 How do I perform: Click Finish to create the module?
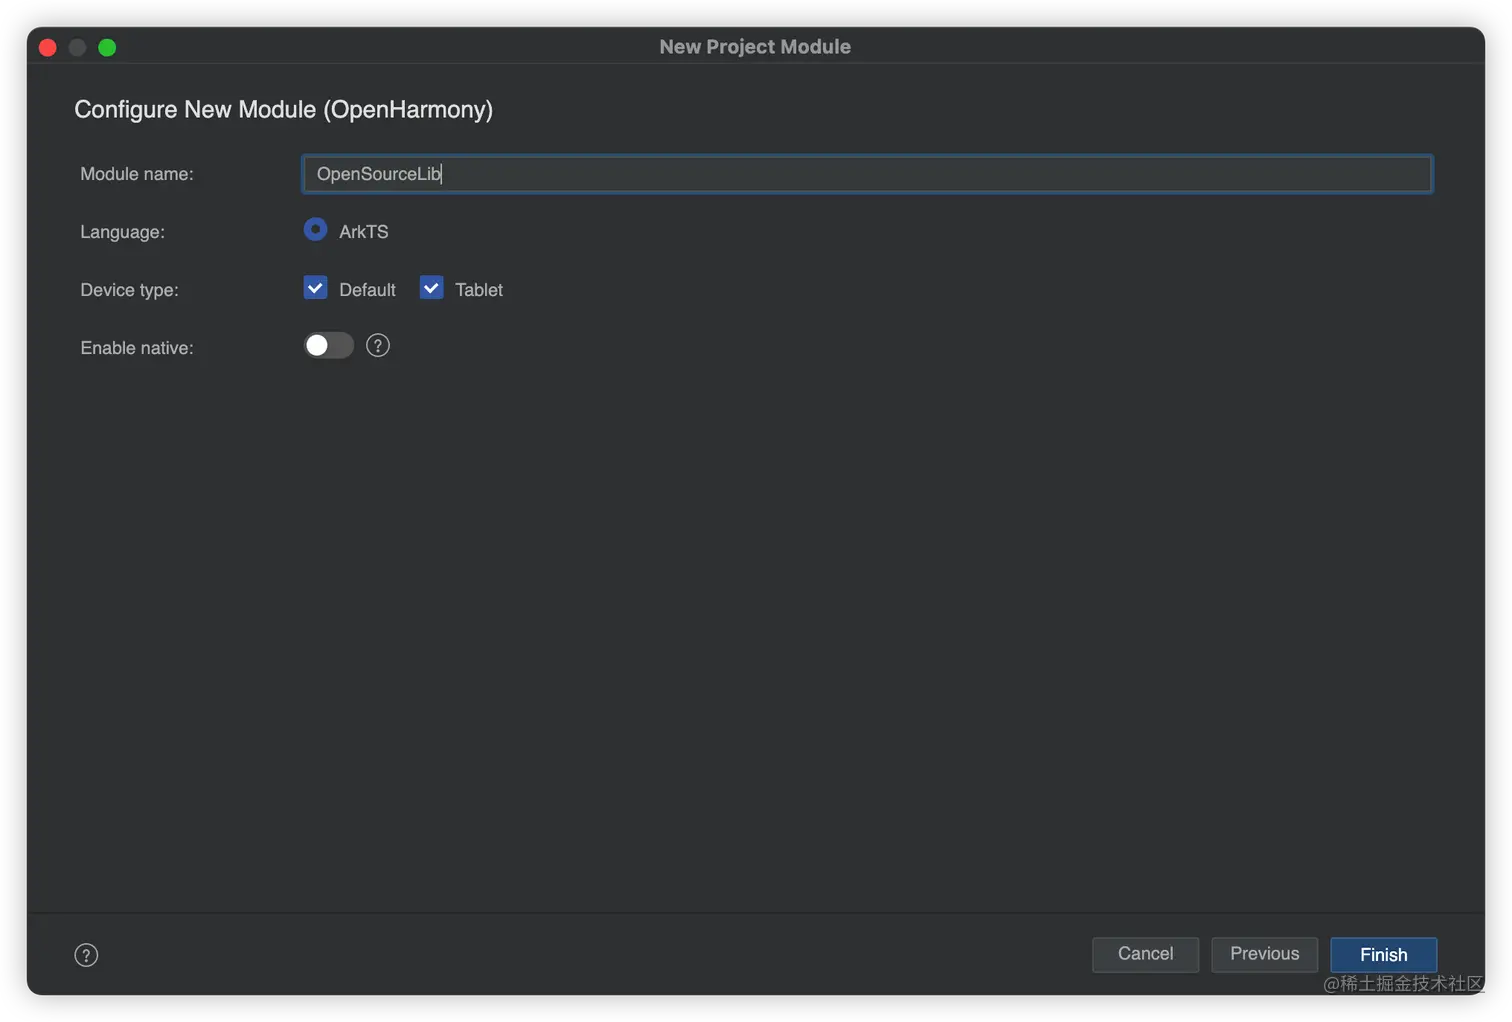click(1383, 955)
